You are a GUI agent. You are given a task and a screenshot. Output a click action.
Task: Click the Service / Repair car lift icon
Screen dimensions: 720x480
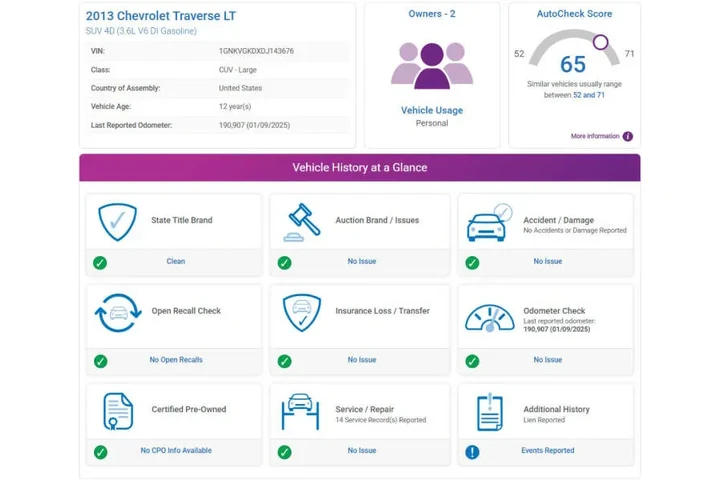(x=302, y=411)
